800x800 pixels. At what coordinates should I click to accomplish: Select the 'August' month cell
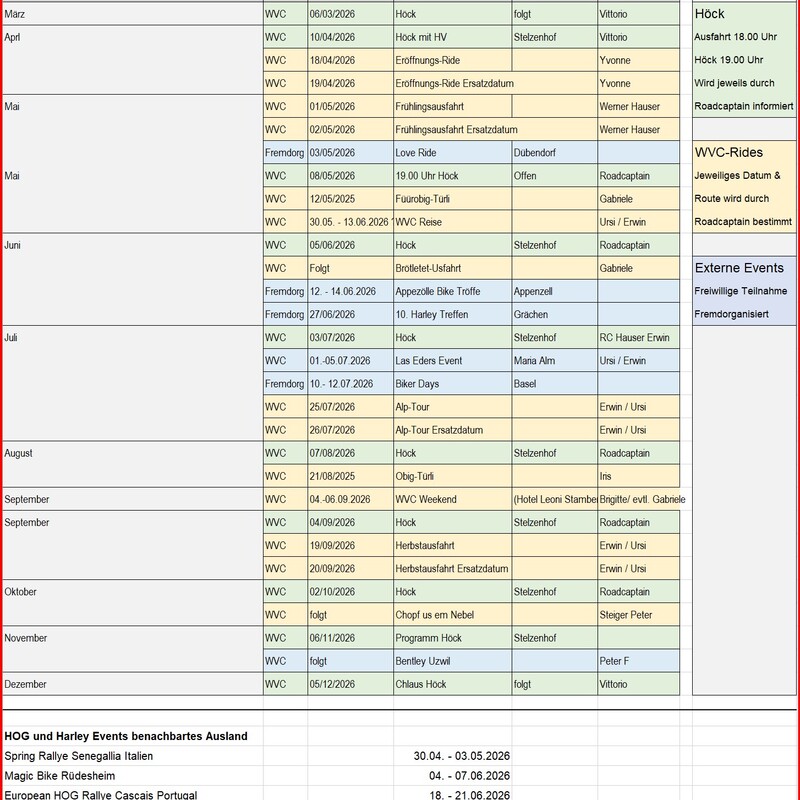133,464
